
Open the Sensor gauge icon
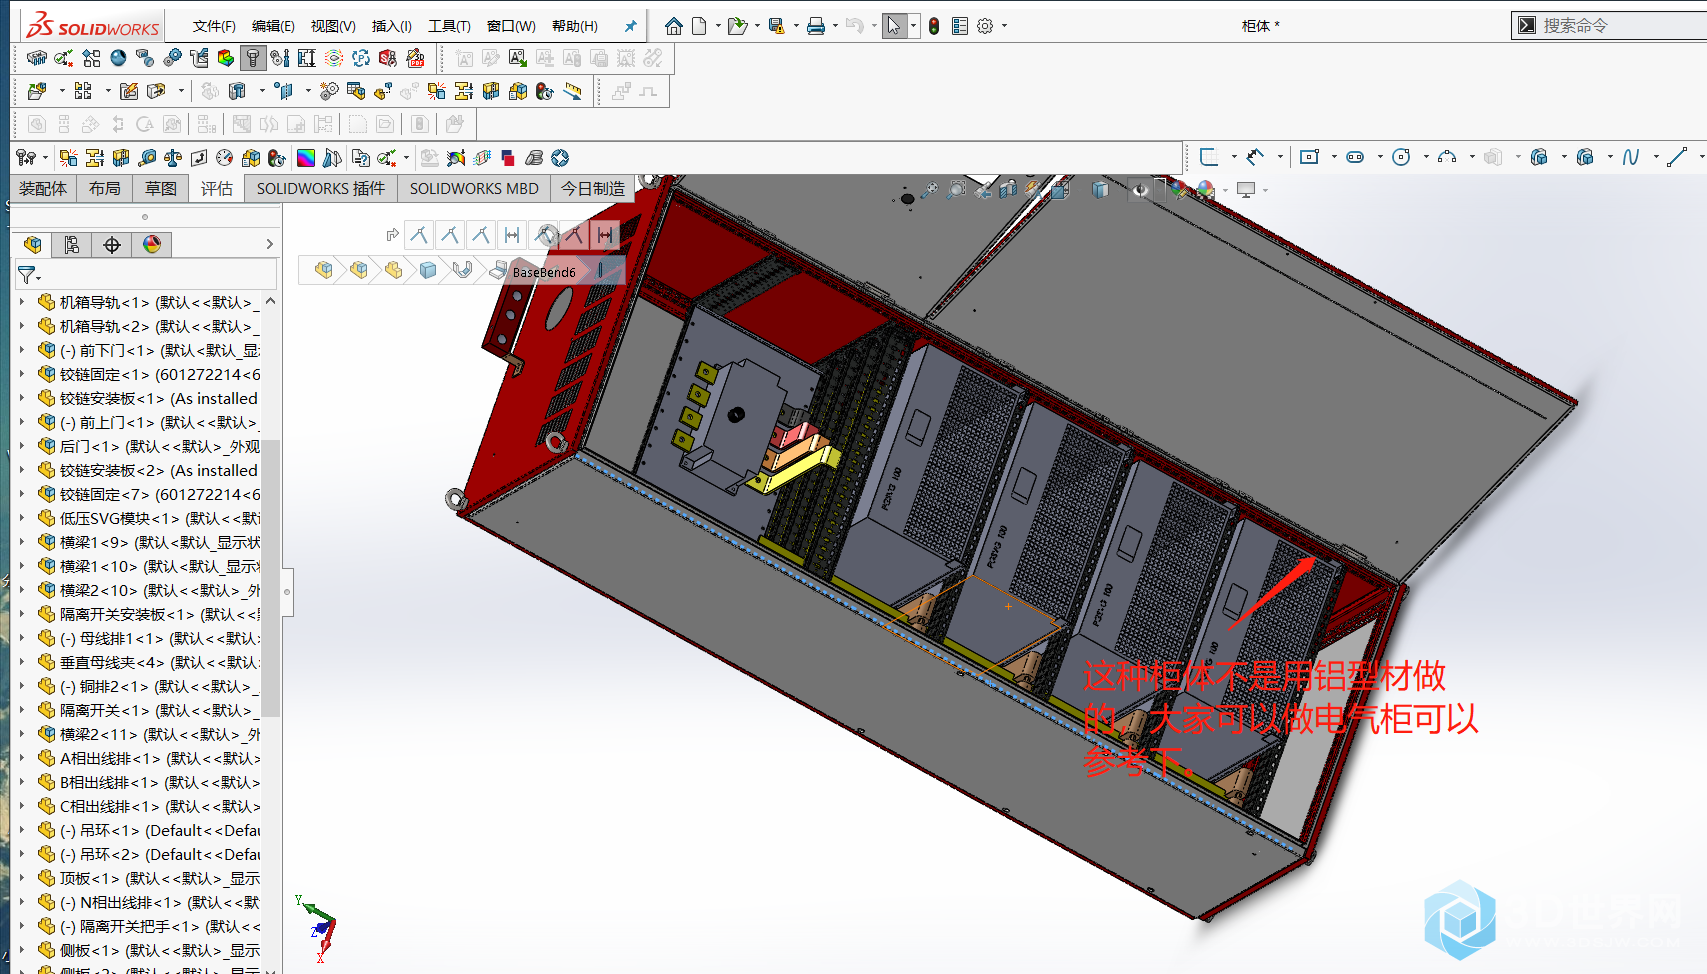(x=225, y=158)
